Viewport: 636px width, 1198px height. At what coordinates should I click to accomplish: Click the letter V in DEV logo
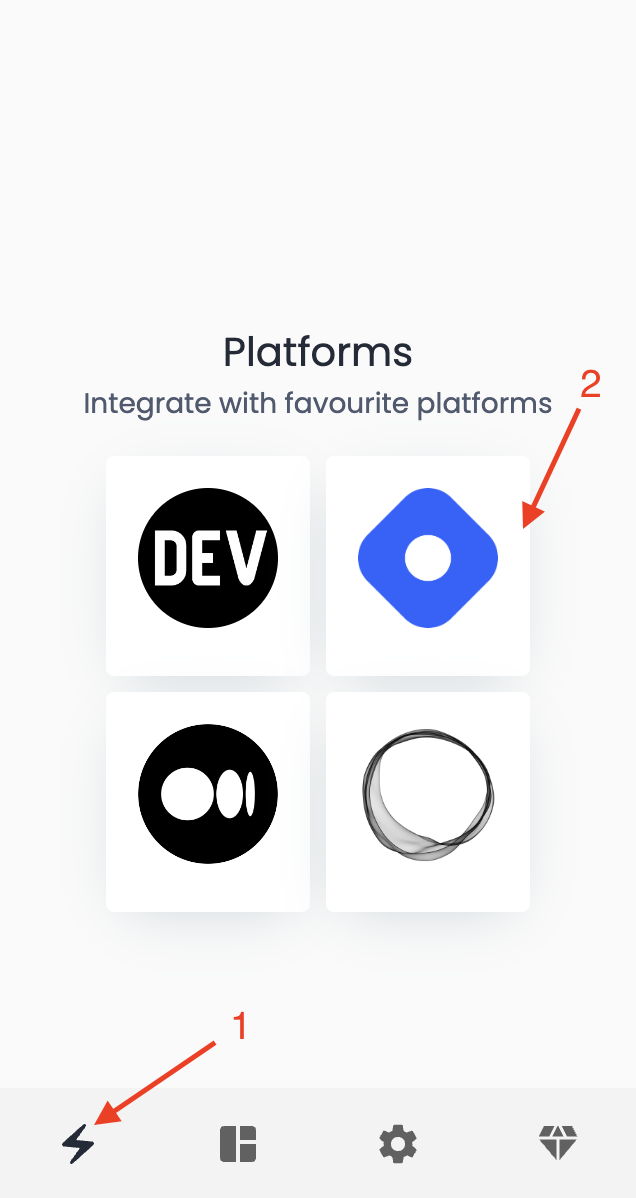pyautogui.click(x=251, y=558)
